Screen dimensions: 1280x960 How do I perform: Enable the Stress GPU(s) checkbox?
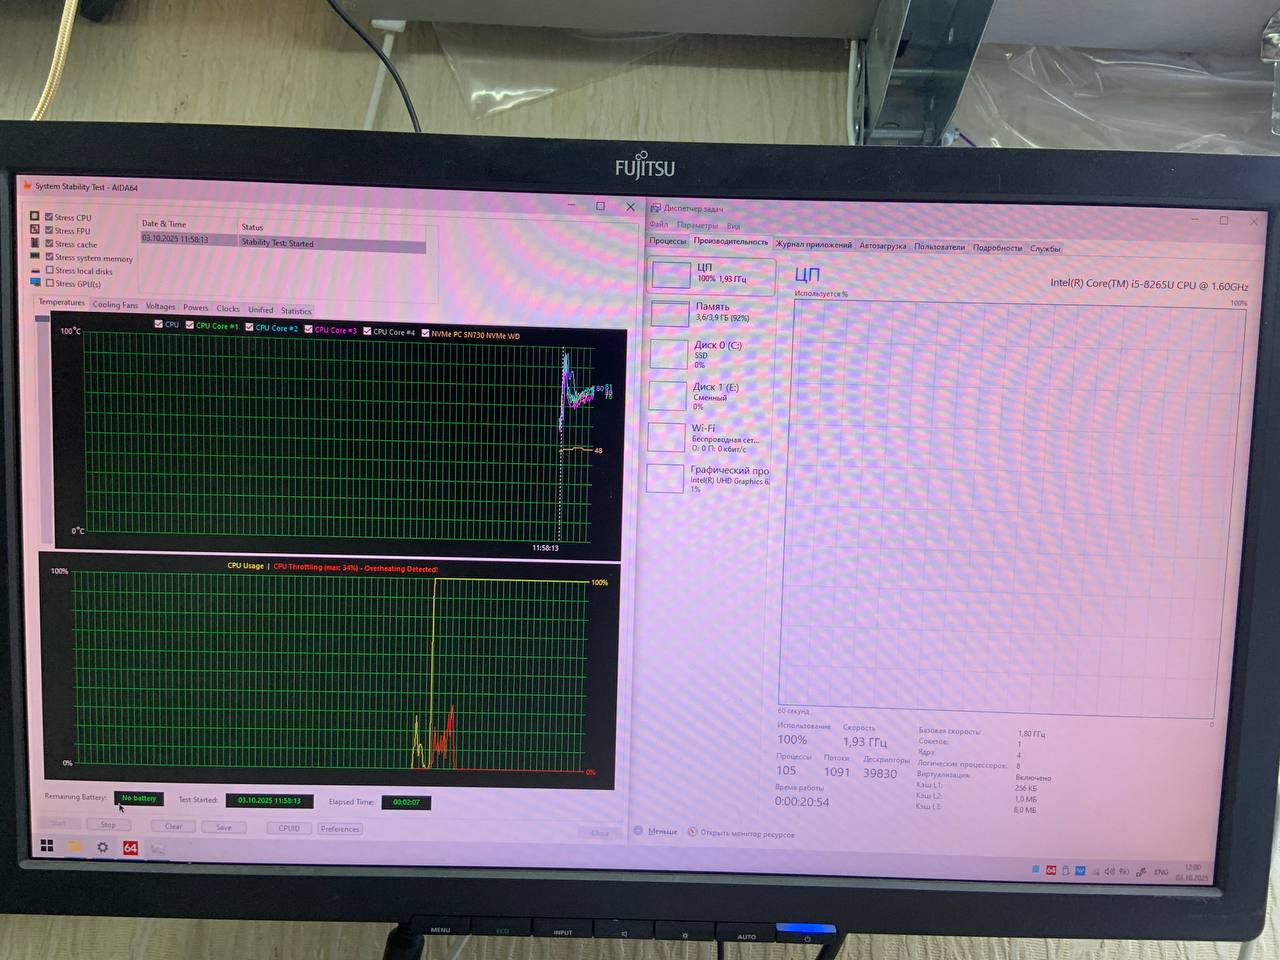coord(50,283)
